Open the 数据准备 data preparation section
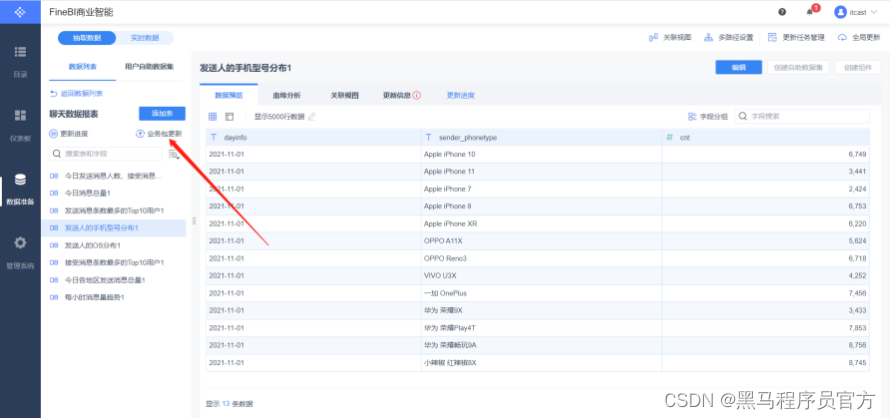Screen dimensions: 891x419 point(20,189)
